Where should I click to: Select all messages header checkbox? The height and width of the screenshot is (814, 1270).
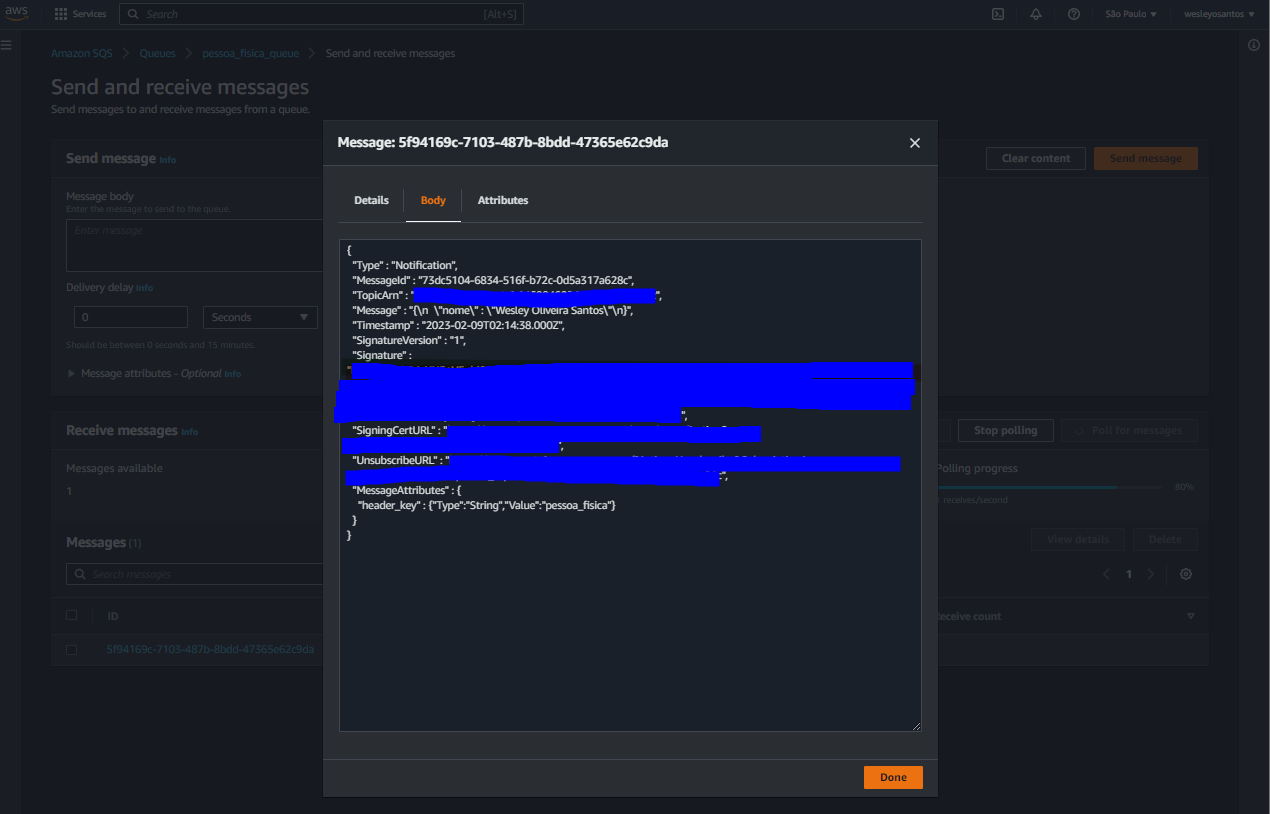[x=71, y=615]
